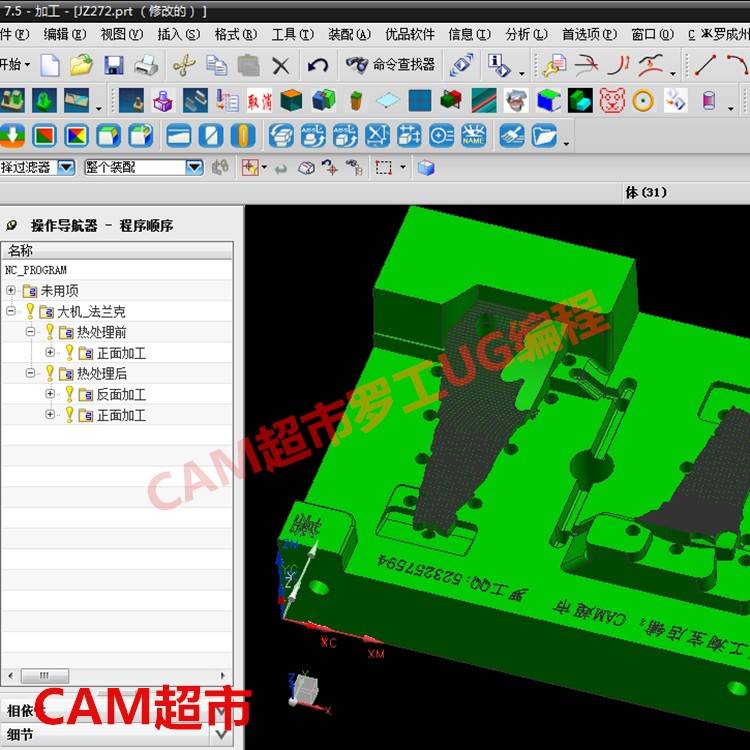Open the 命令查找器 command finder
The image size is (750, 750).
coord(391,65)
